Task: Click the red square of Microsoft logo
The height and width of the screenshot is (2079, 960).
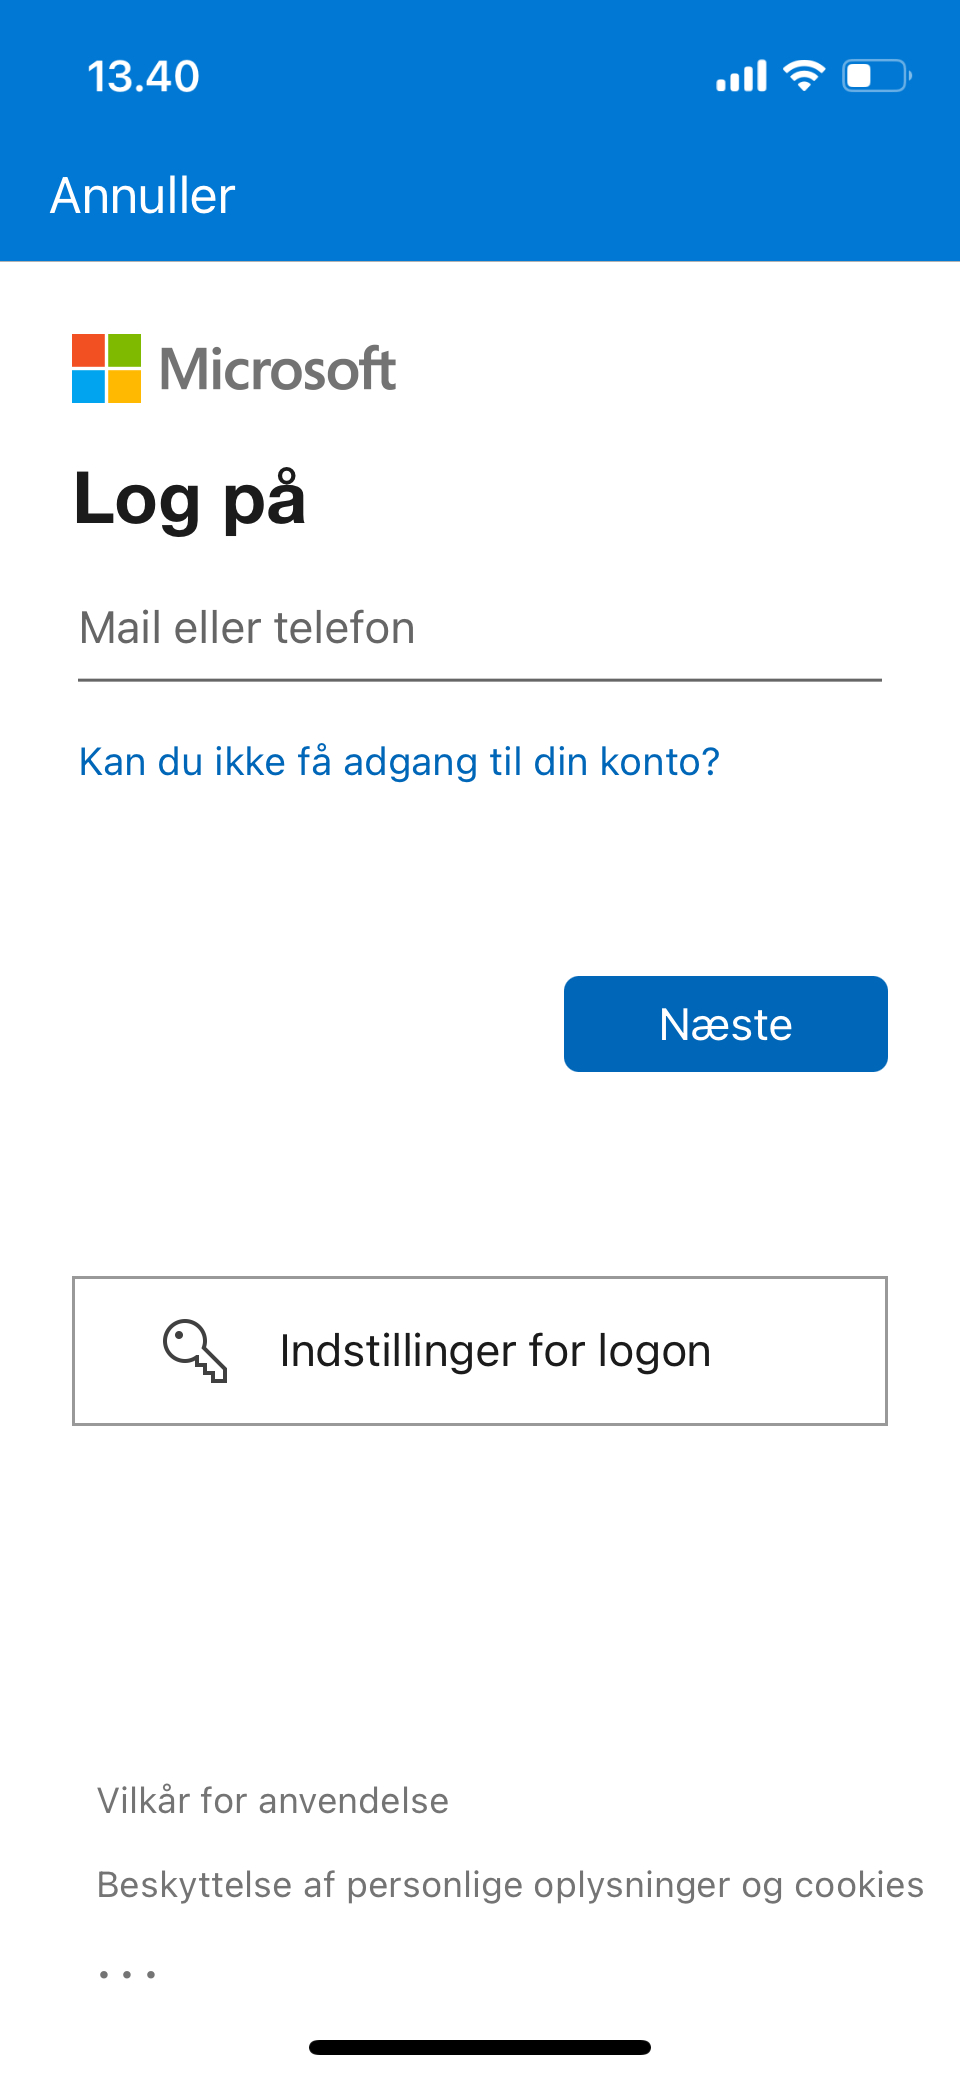Action: point(88,350)
